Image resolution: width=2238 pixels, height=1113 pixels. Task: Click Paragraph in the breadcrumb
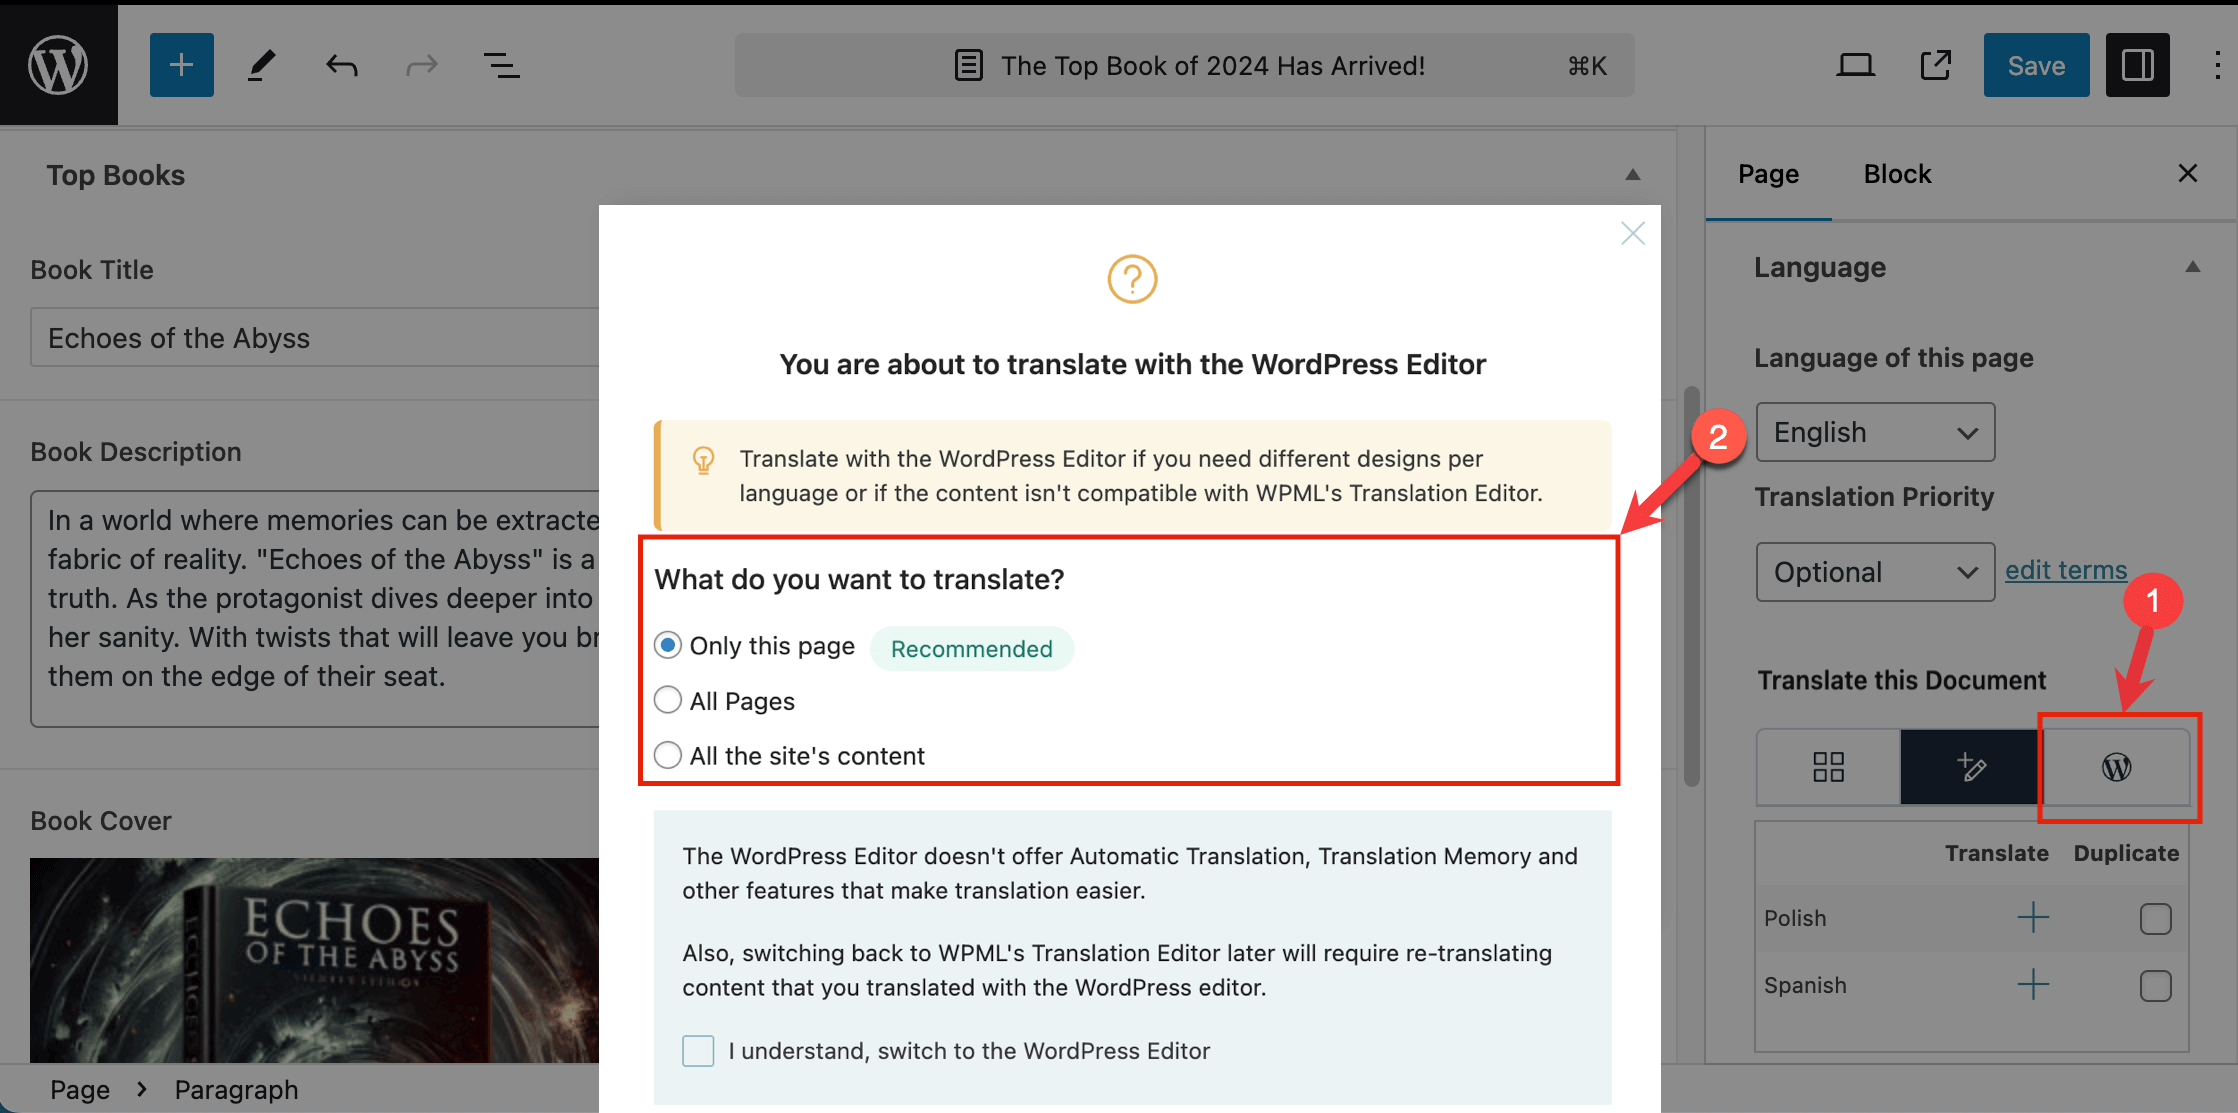point(236,1089)
